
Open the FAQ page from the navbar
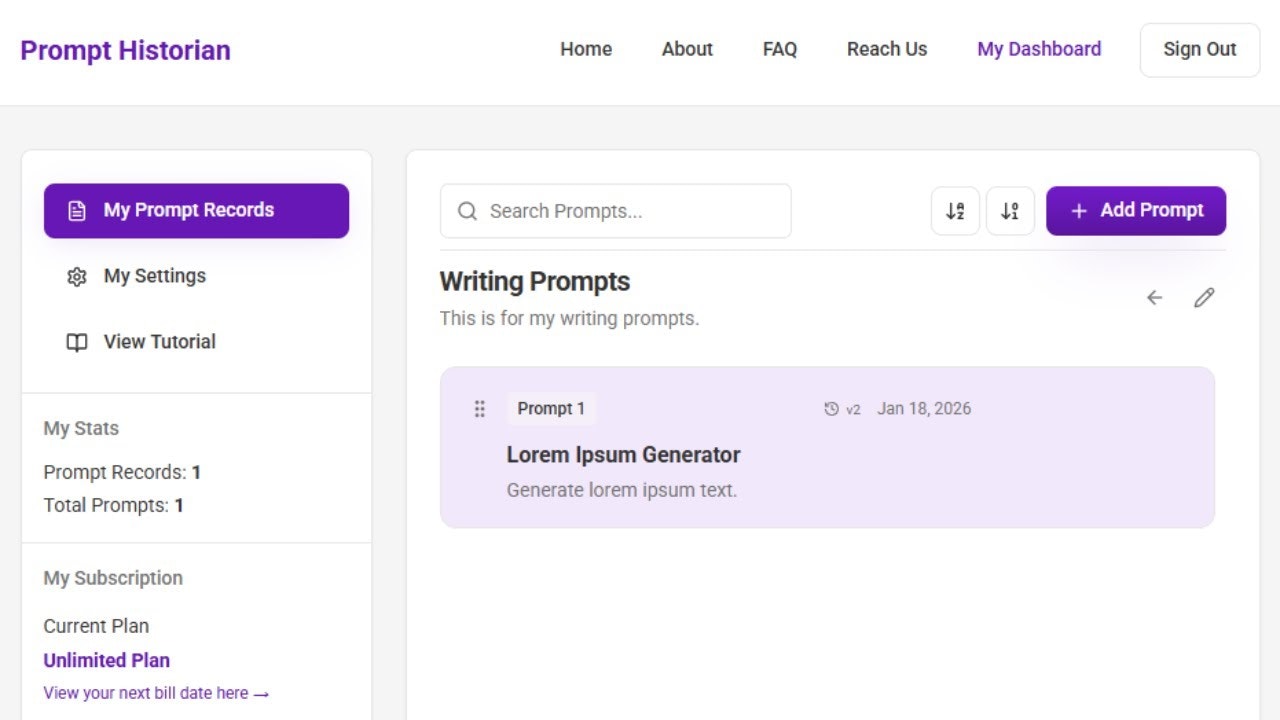pyautogui.click(x=780, y=49)
